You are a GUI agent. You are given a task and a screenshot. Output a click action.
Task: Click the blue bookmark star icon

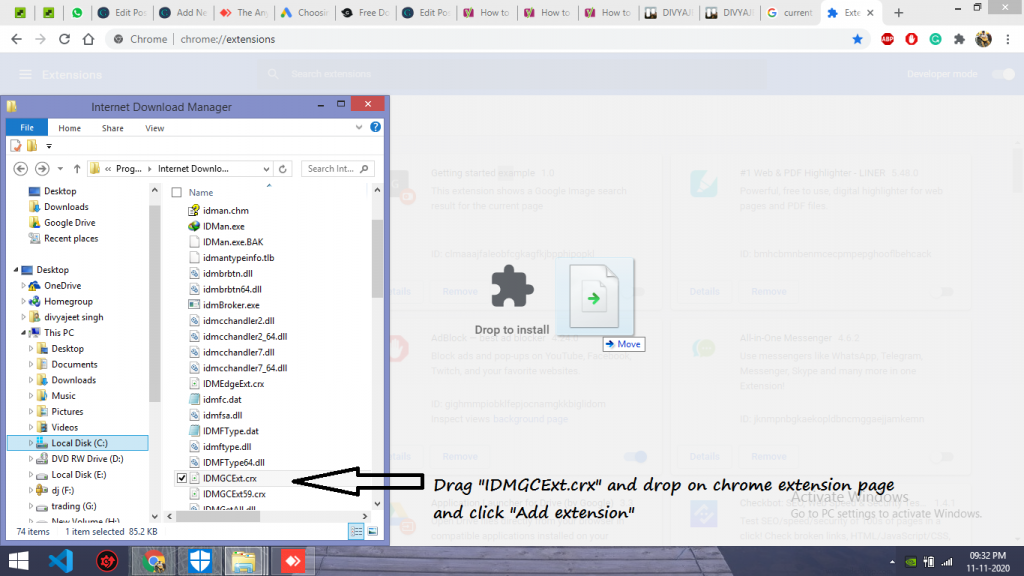point(857,39)
